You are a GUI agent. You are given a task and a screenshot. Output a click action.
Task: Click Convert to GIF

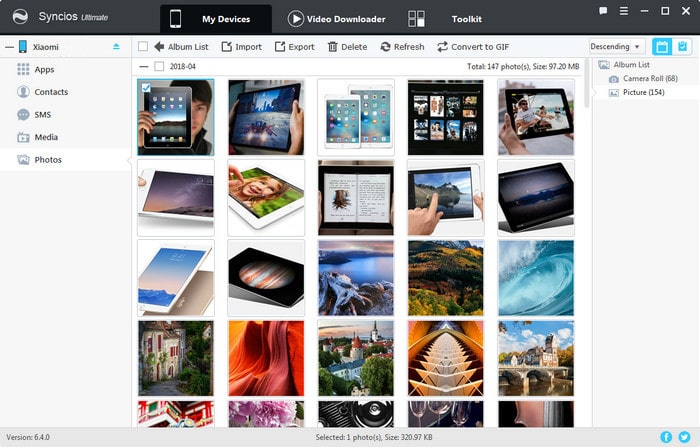(473, 46)
